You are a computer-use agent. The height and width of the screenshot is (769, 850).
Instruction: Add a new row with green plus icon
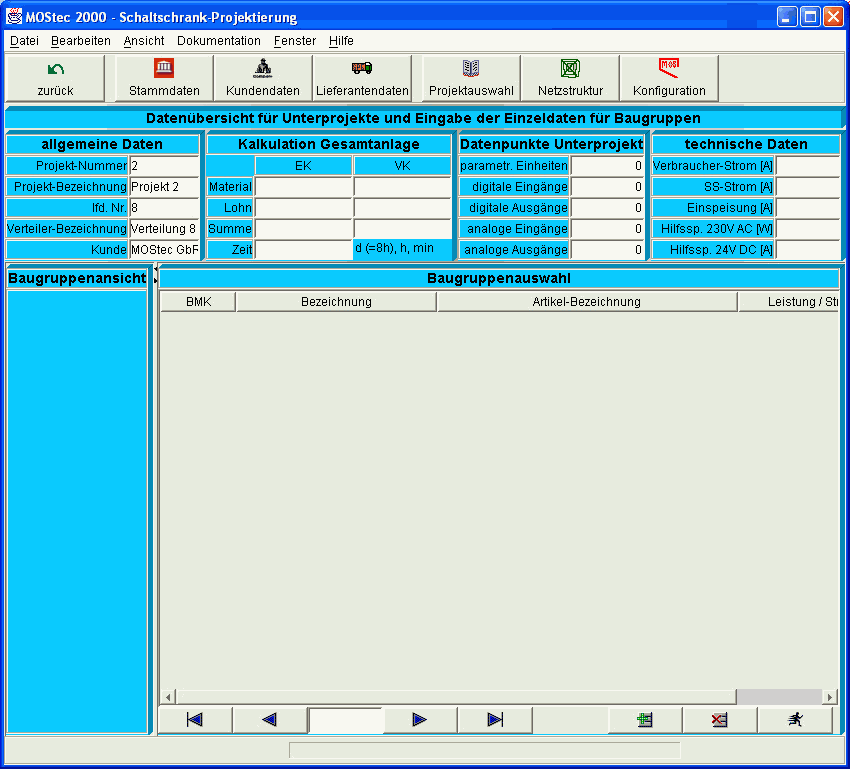[645, 720]
